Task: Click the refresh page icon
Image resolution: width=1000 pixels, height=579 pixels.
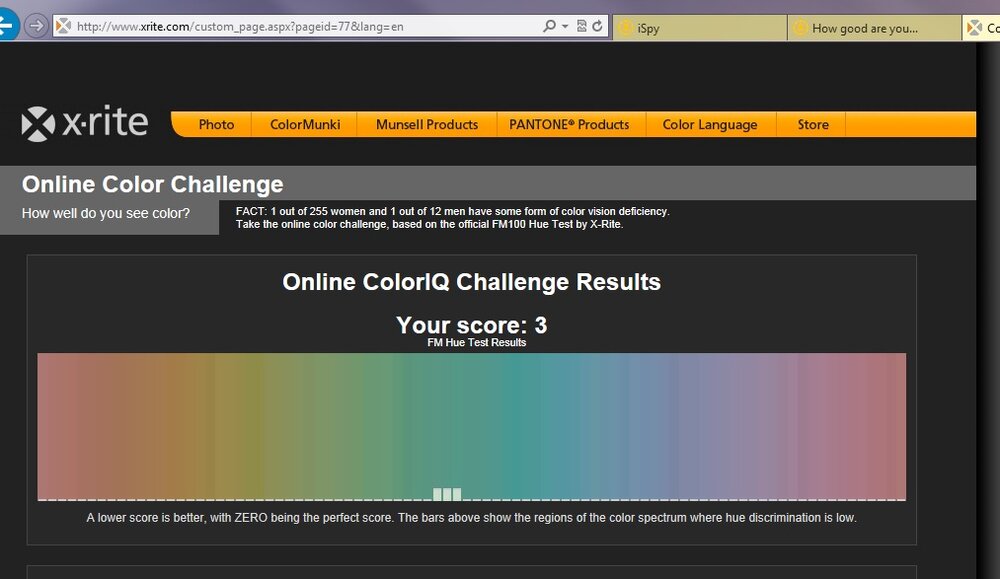Action: tap(598, 26)
